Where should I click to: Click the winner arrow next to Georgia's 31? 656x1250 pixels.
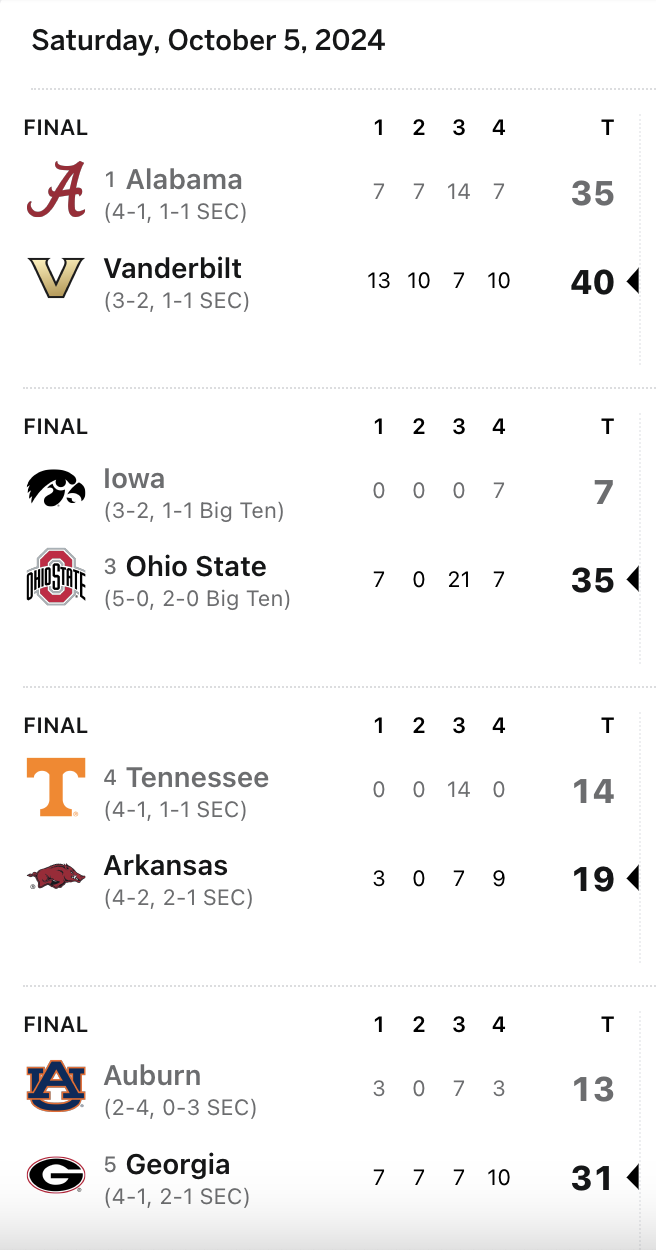coord(632,1178)
